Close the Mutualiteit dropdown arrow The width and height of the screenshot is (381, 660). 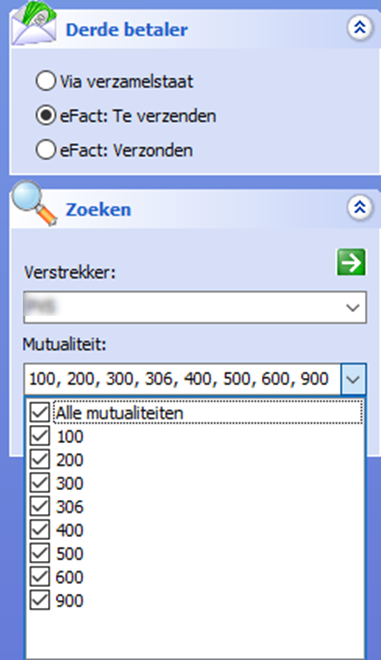353,379
